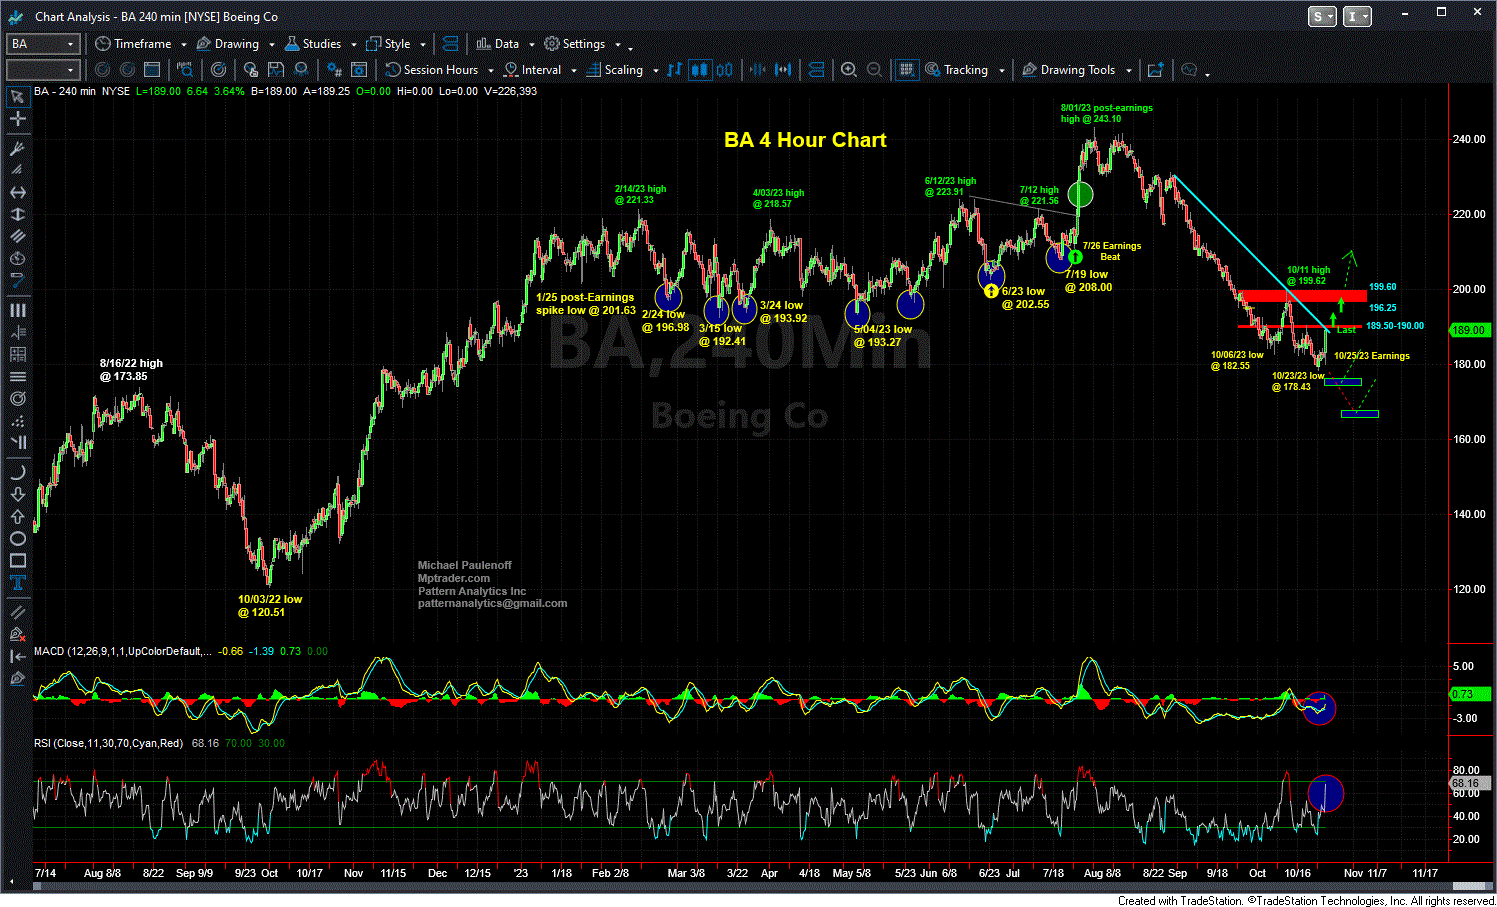This screenshot has height=907, width=1497.
Task: Toggle expand bar spacing button
Action: [783, 70]
